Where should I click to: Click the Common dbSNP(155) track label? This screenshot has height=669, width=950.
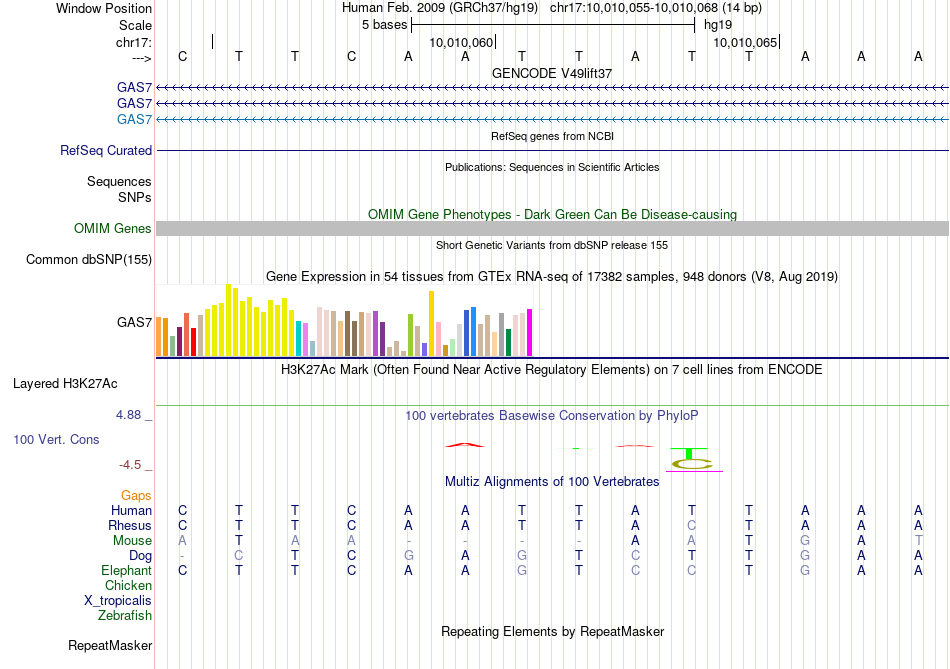coord(88,259)
